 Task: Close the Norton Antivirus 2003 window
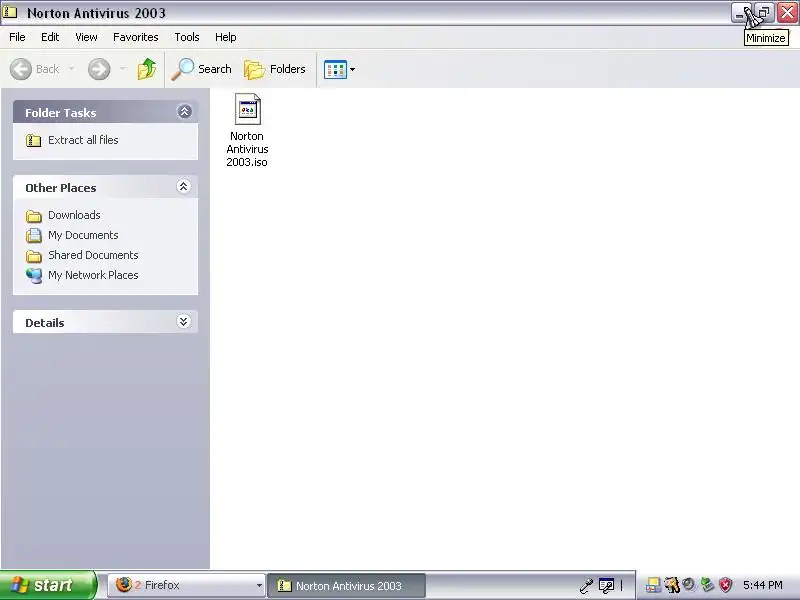pyautogui.click(x=787, y=13)
